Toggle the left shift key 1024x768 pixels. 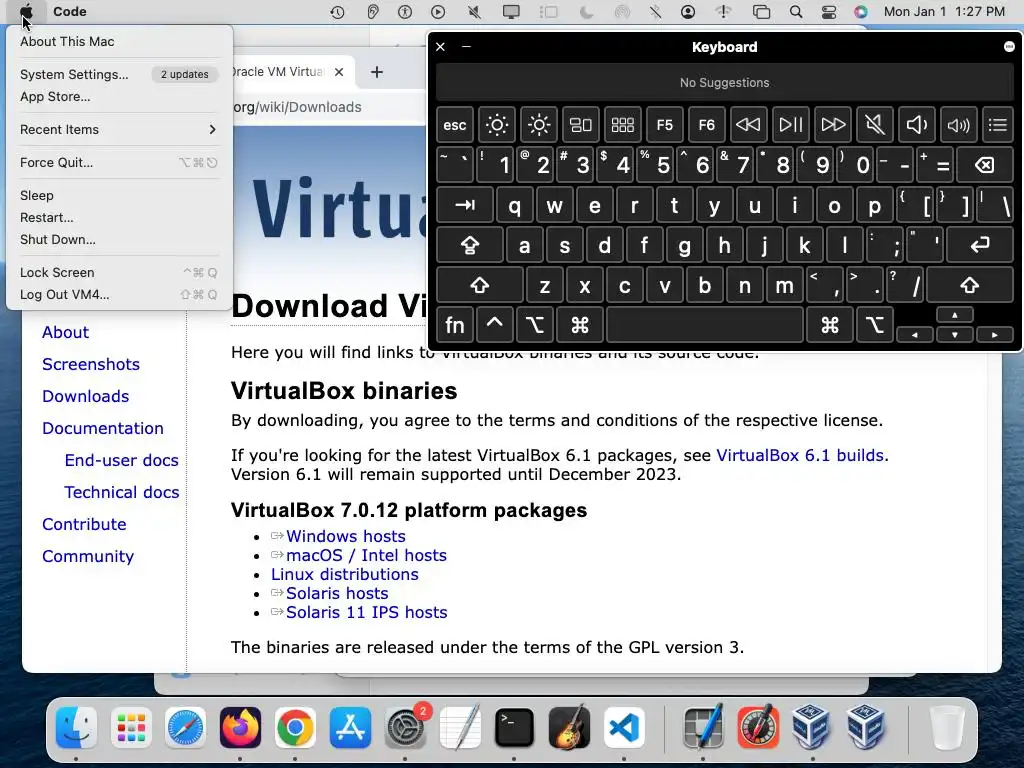coord(479,285)
